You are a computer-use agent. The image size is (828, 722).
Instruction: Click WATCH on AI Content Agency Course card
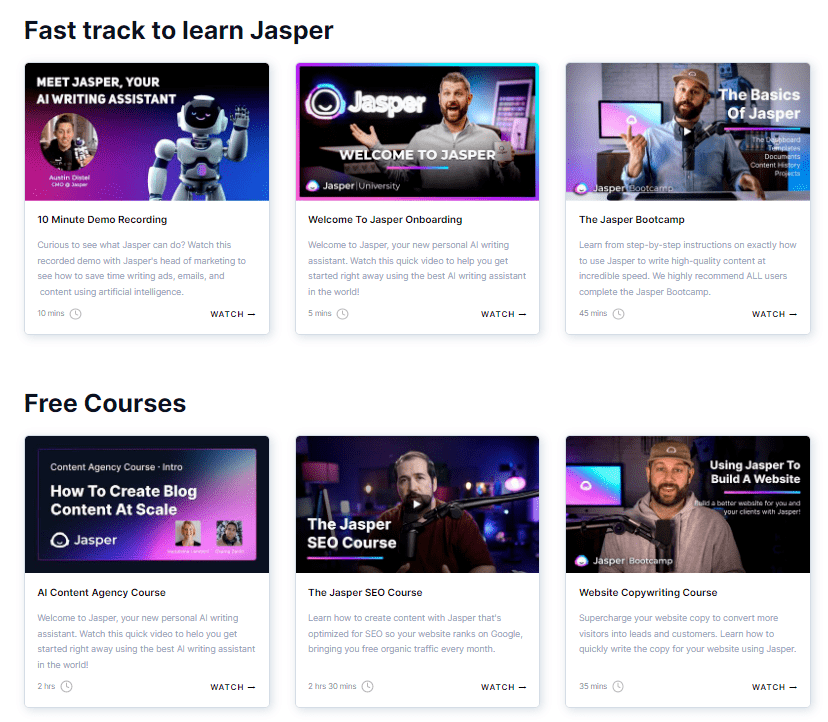point(233,687)
